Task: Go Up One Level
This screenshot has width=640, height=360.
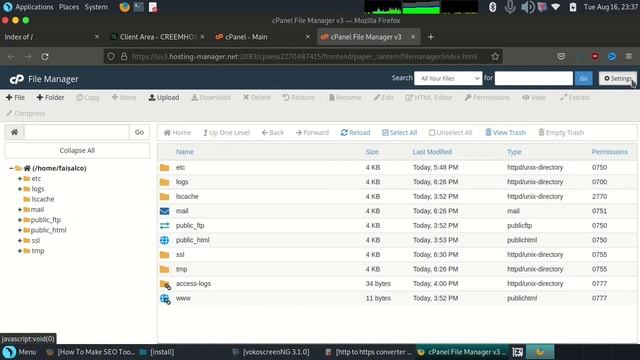Action: [x=227, y=133]
